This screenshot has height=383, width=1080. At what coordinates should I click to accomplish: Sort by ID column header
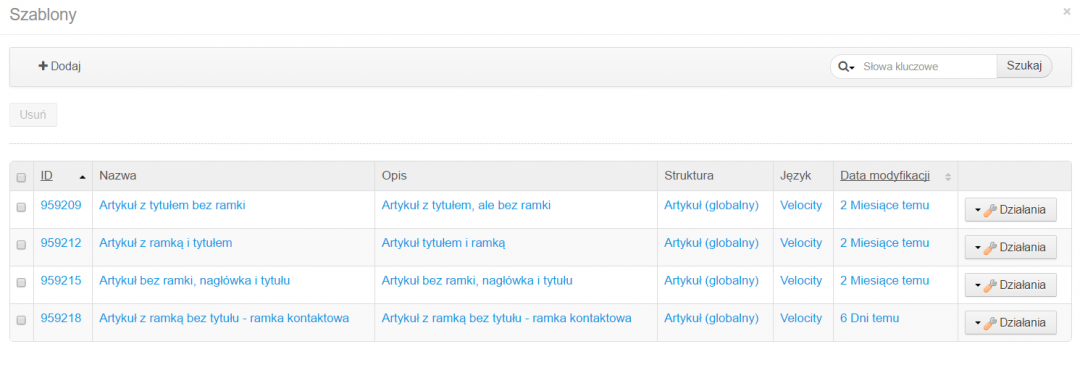click(x=46, y=176)
